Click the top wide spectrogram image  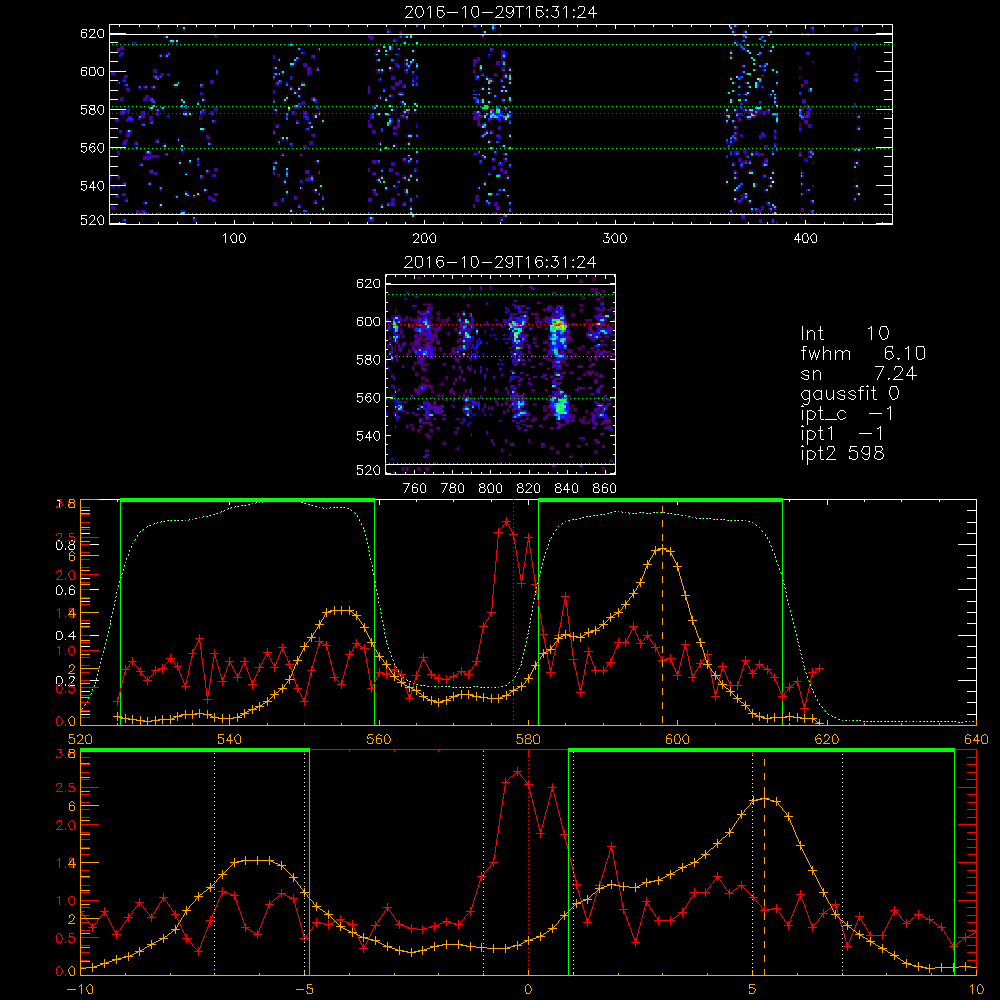pos(501,124)
